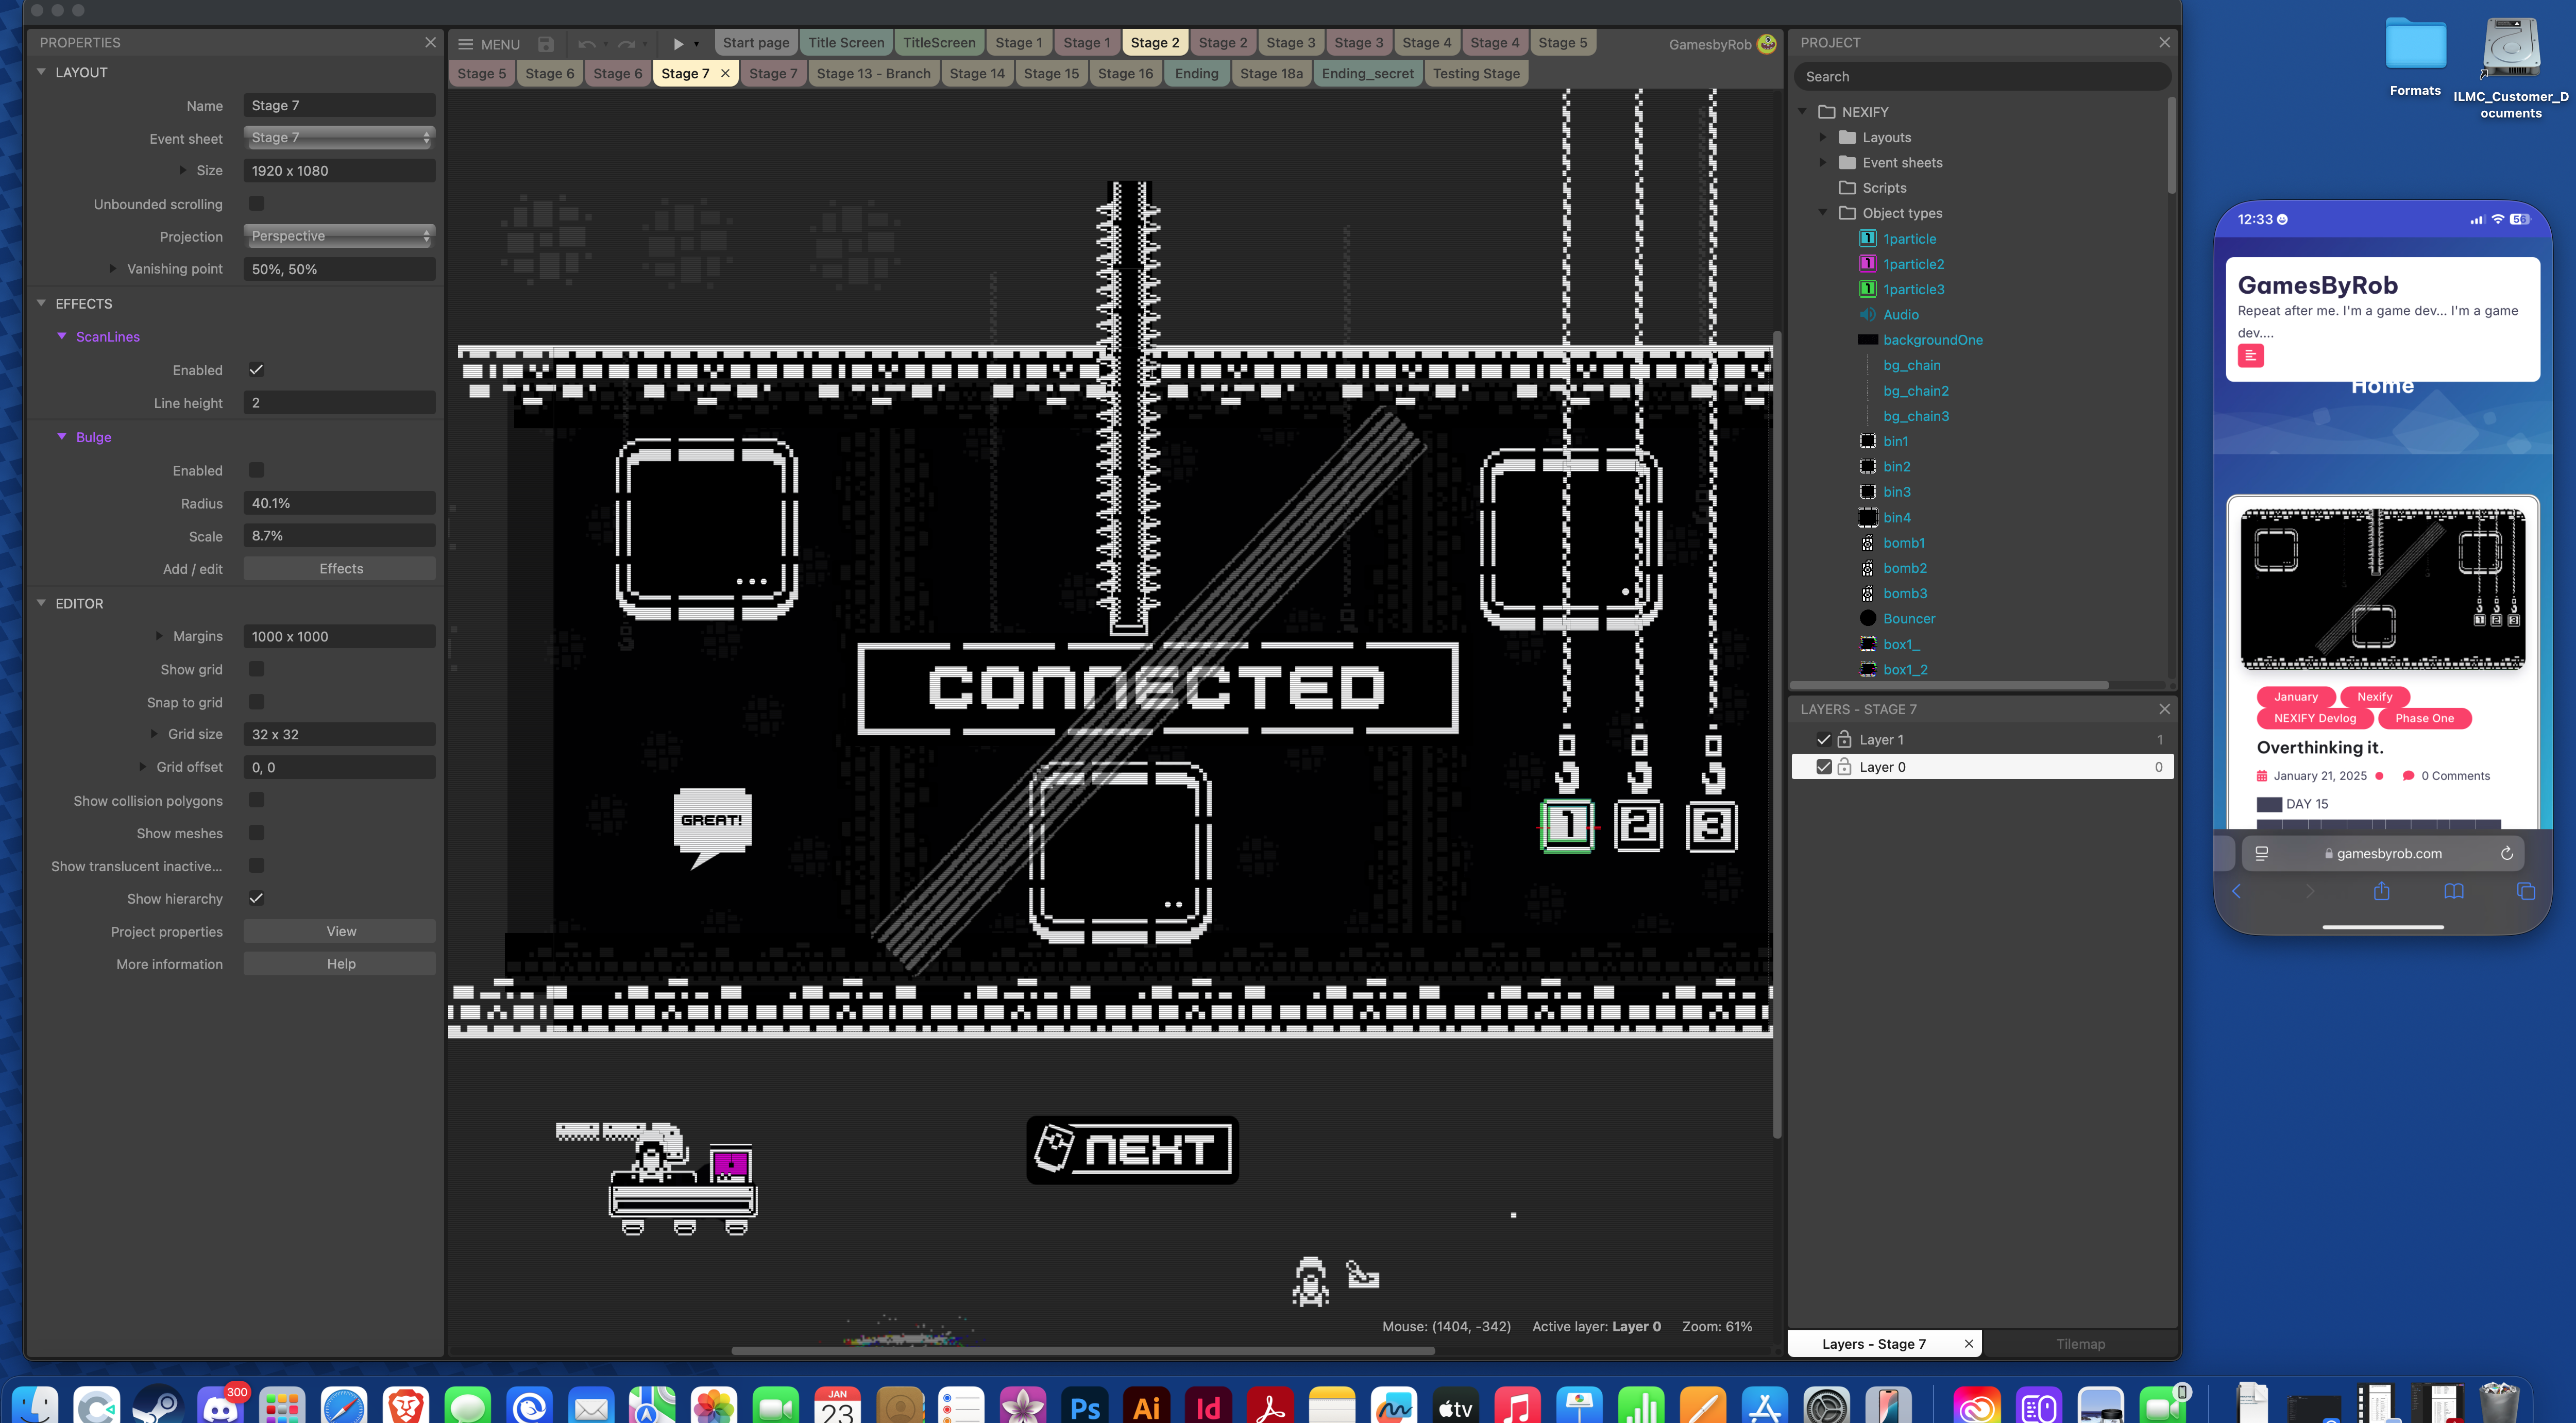Click the Project properties View button
The image size is (2576, 1423).
(340, 932)
